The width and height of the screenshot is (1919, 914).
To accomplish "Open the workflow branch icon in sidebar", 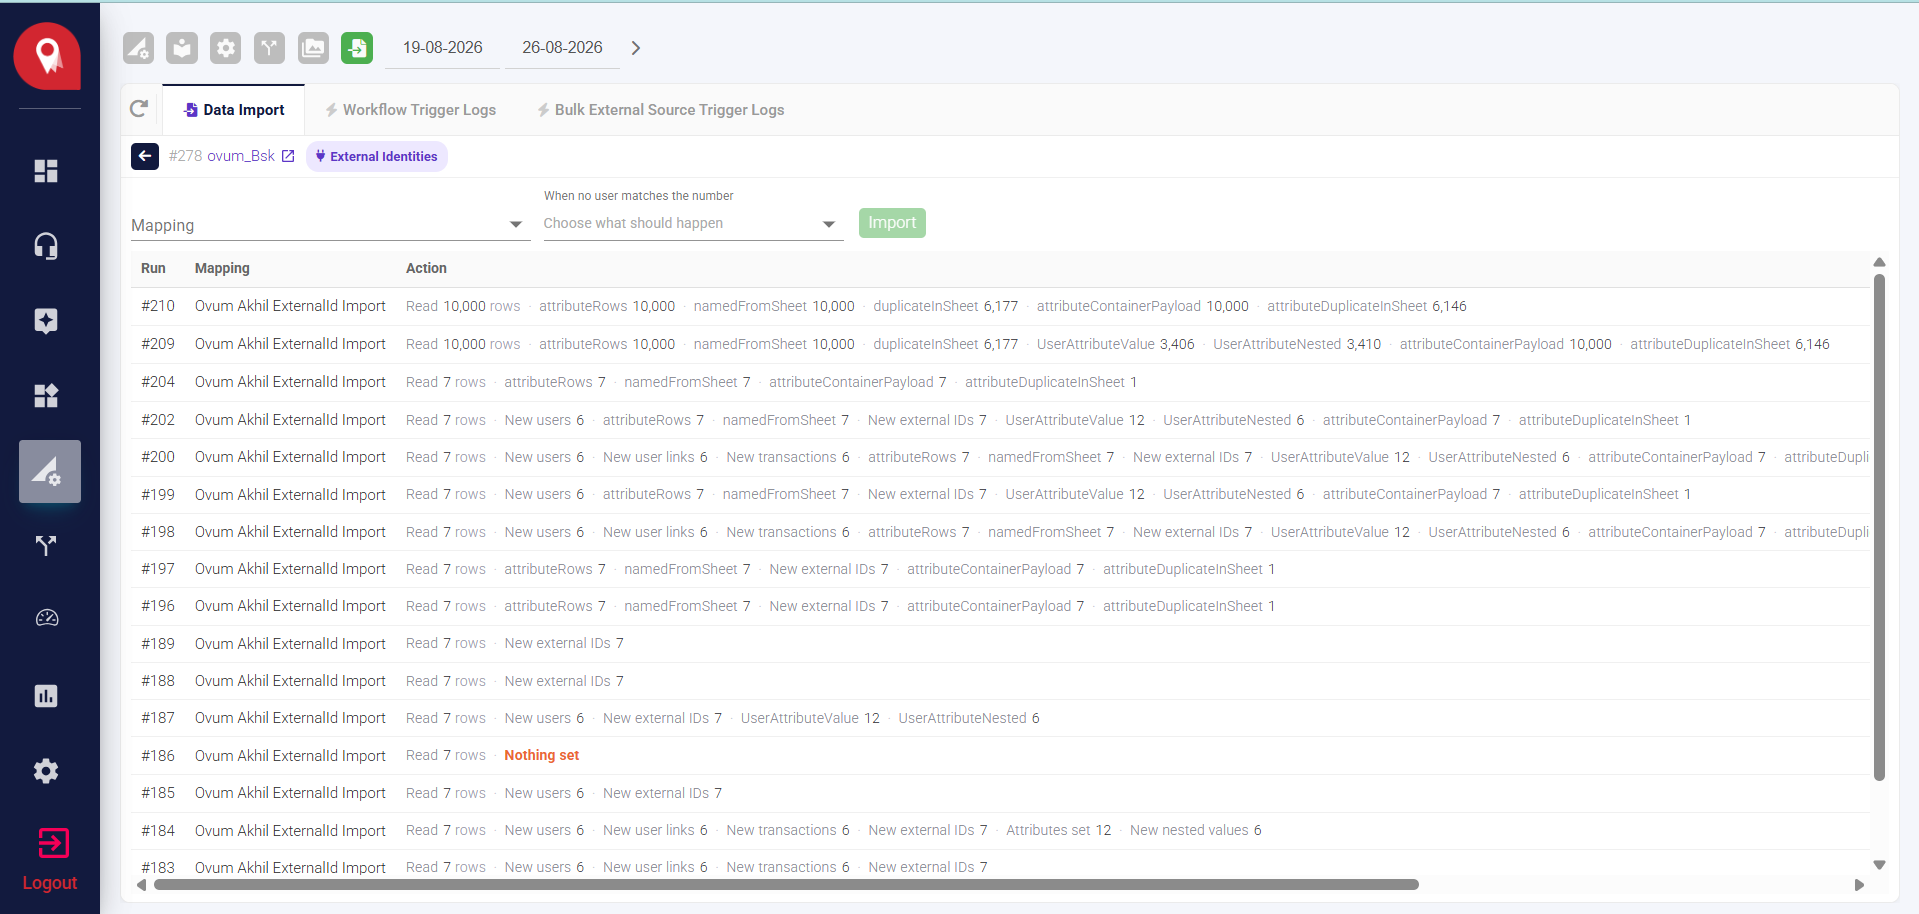I will (46, 546).
